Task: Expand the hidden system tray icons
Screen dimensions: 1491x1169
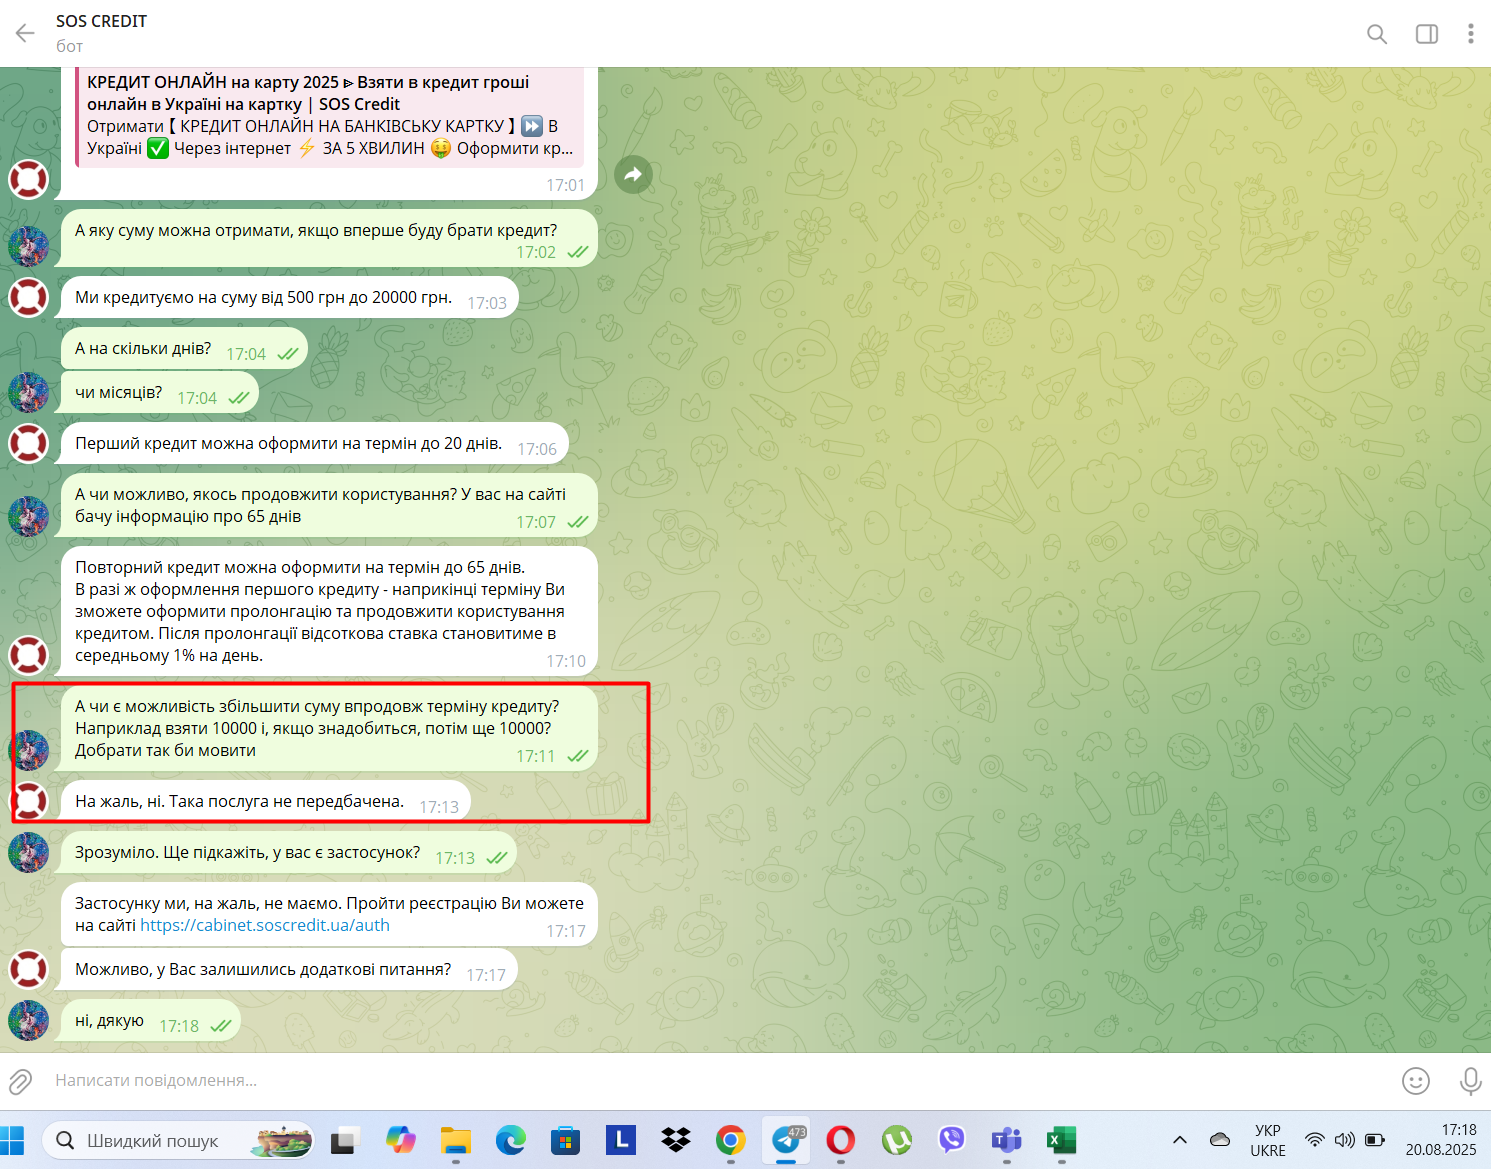Action: [1180, 1140]
